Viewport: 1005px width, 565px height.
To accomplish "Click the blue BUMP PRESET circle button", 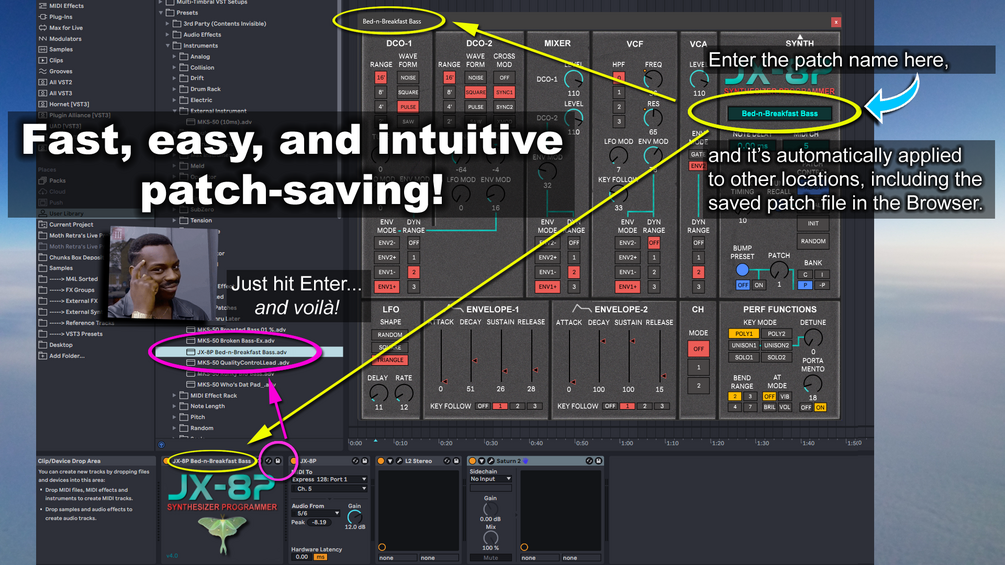I will (x=742, y=270).
